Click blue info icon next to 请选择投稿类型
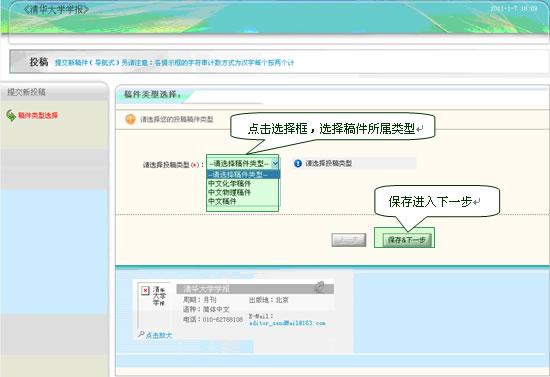Image resolution: width=550 pixels, height=377 pixels. (298, 163)
